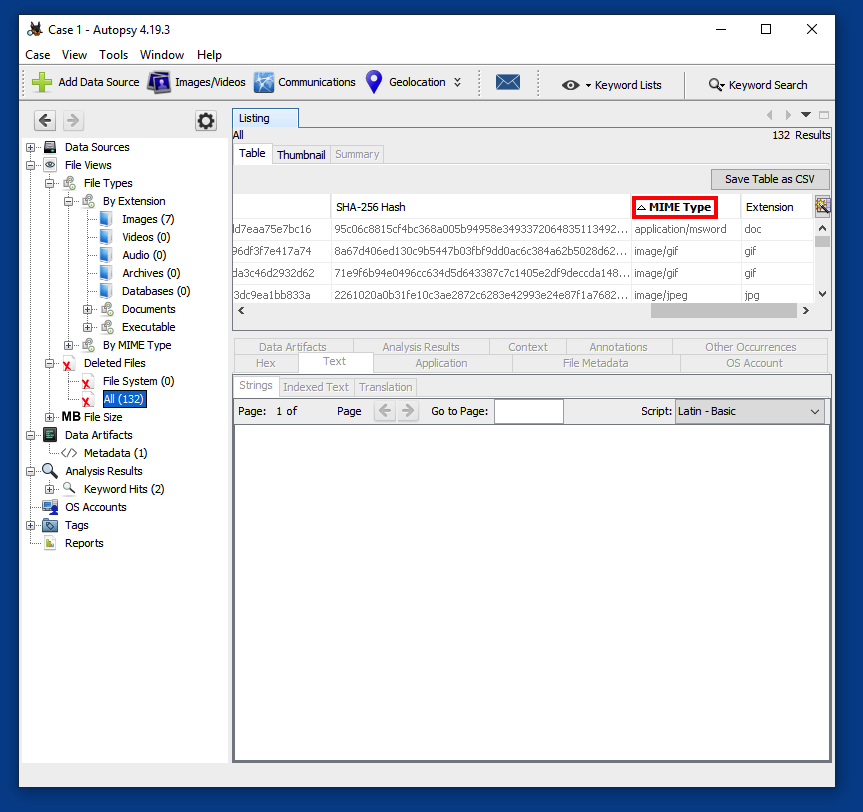Click the Go to Page input field

[x=528, y=411]
